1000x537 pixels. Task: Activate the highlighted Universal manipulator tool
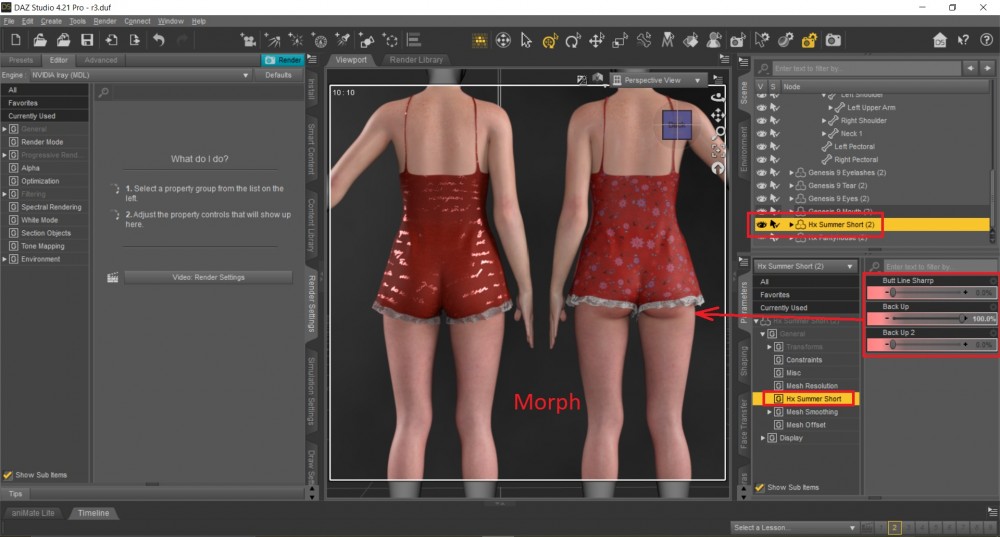(550, 41)
